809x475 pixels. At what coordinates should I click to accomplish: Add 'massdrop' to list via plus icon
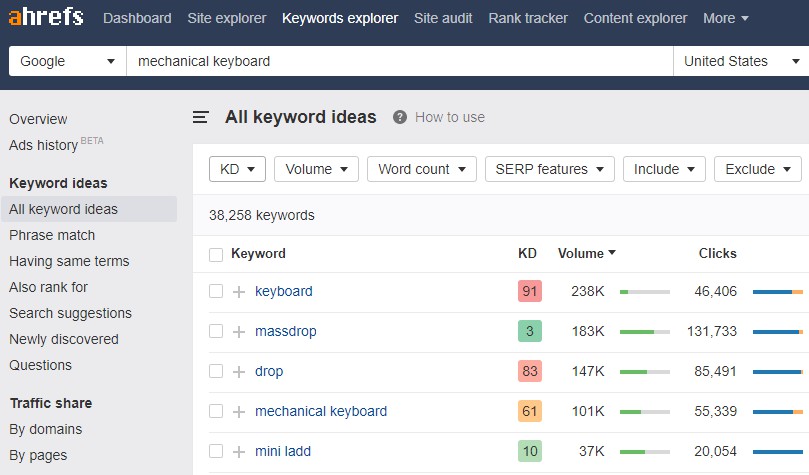pyautogui.click(x=239, y=332)
